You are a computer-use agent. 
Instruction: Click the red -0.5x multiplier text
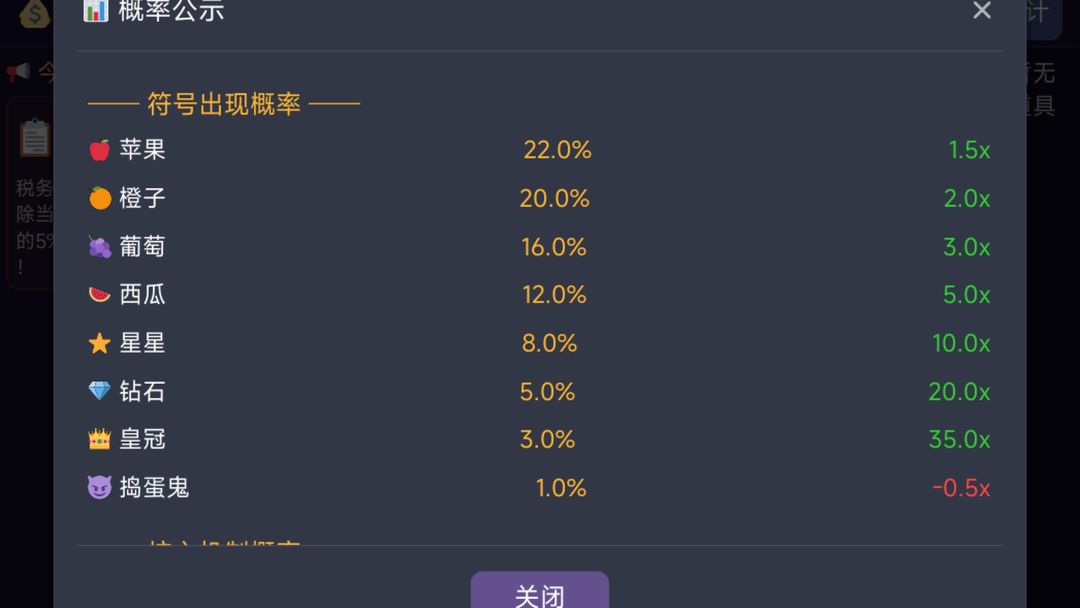click(x=961, y=488)
